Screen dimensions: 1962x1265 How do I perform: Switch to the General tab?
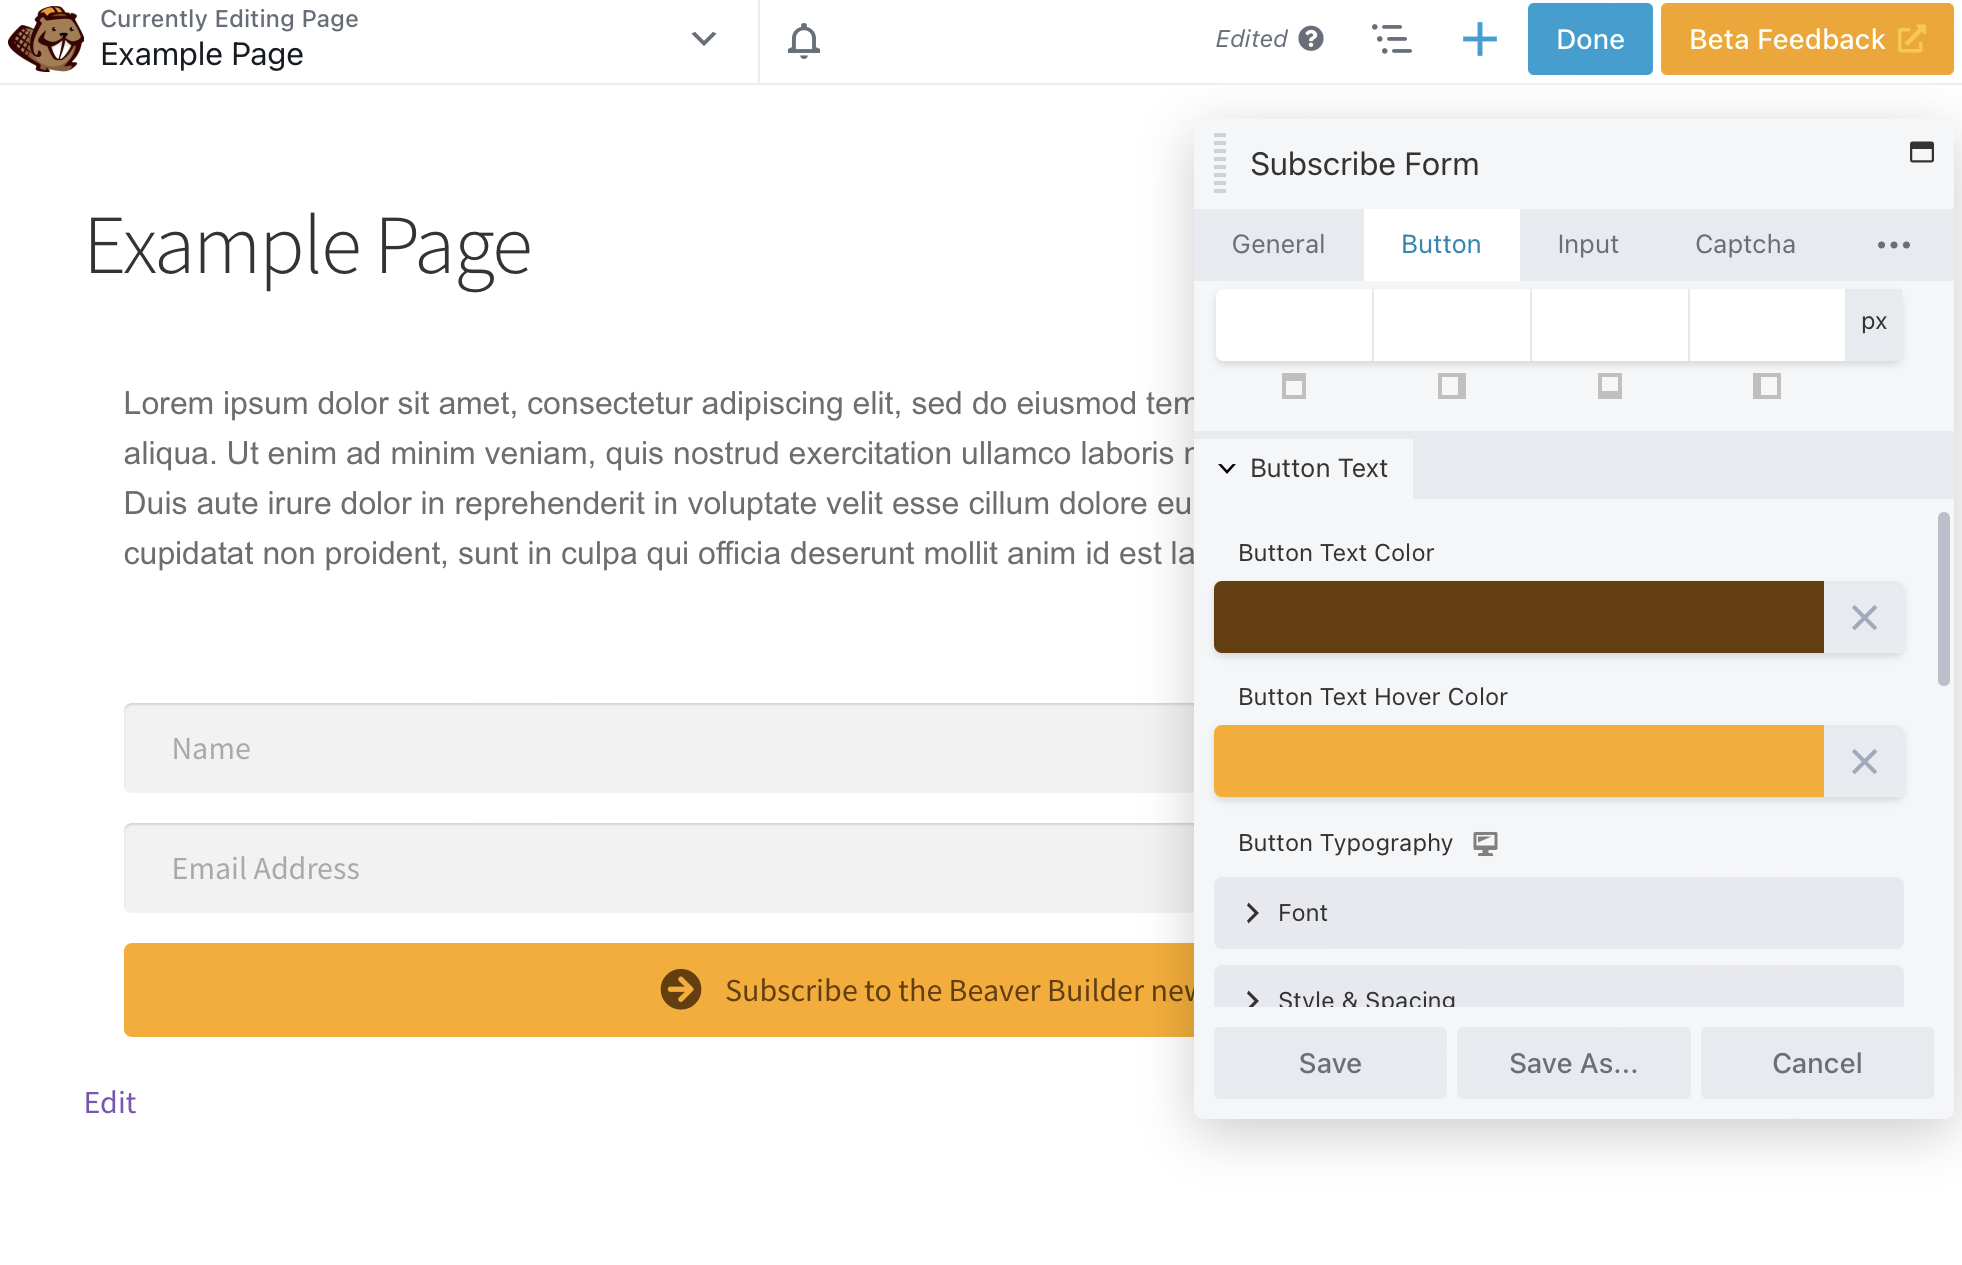click(x=1277, y=245)
